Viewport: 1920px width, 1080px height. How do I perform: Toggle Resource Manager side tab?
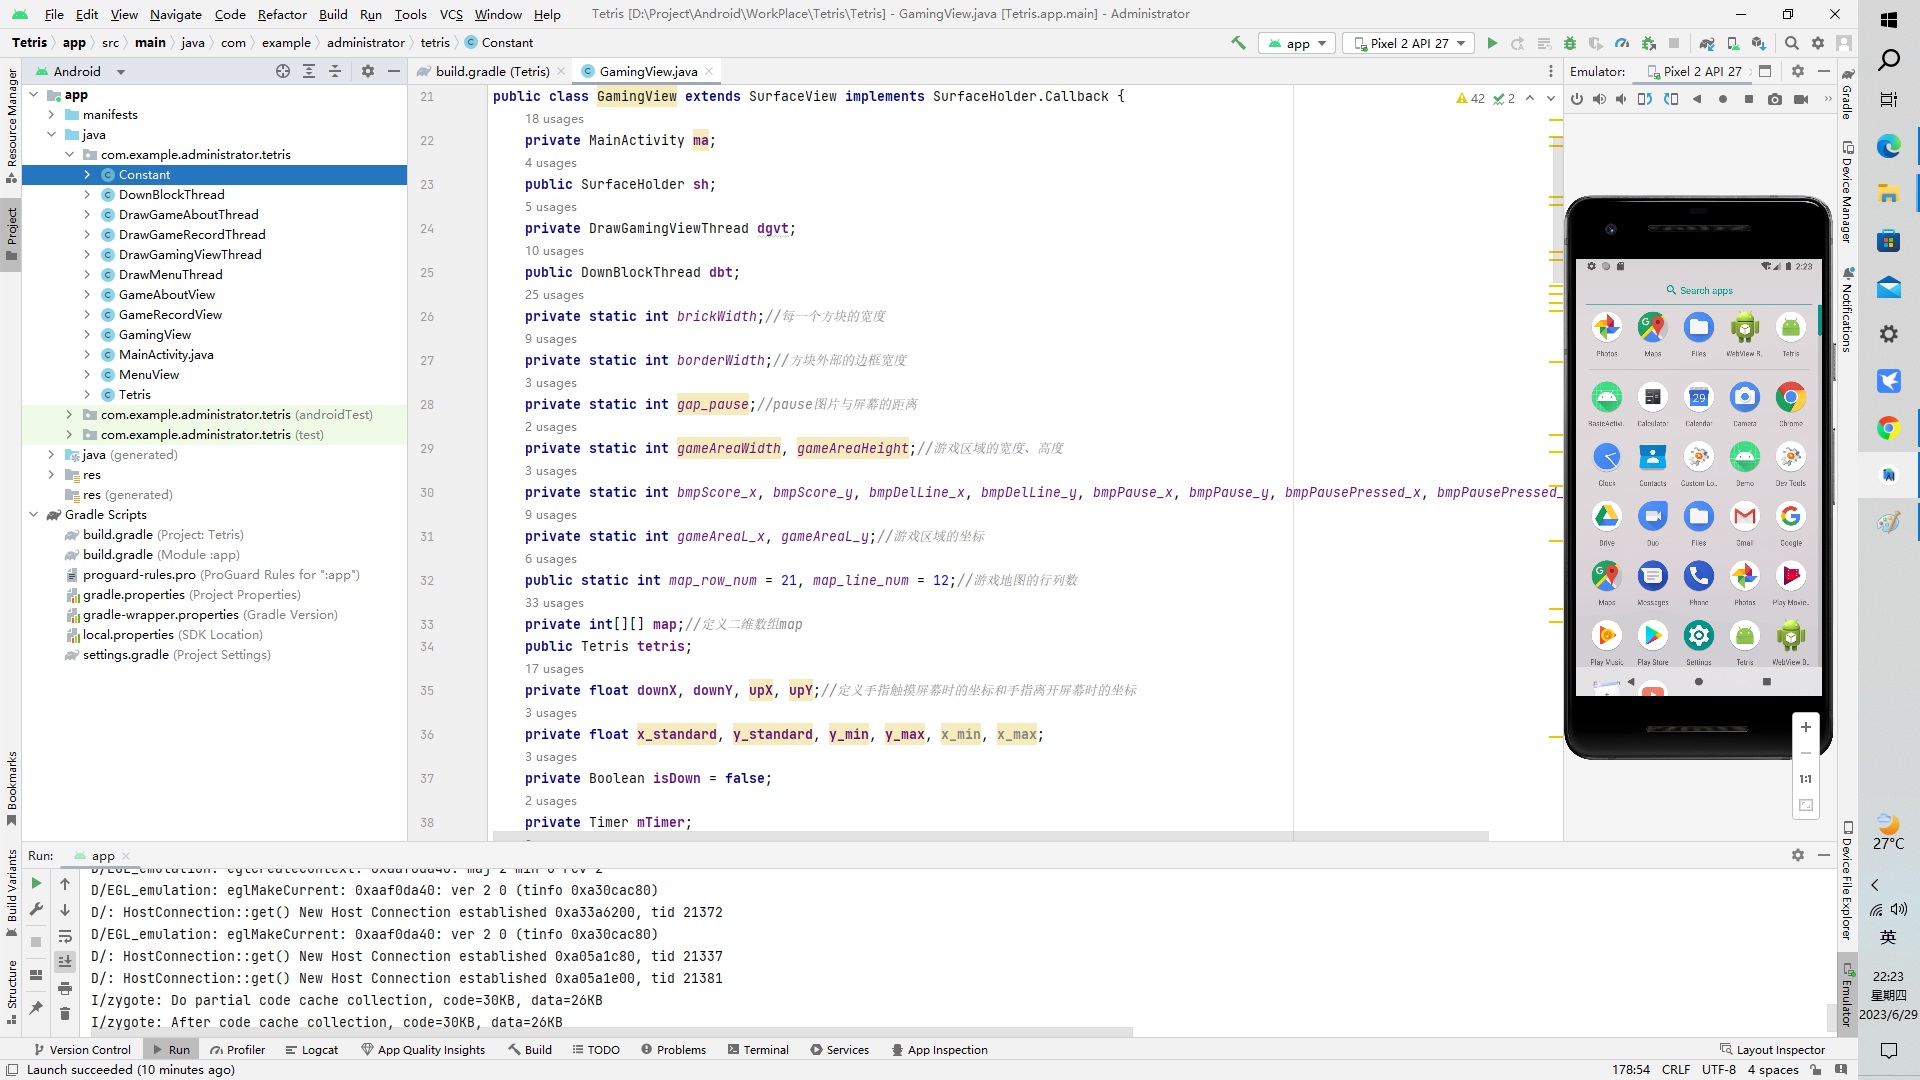tap(12, 126)
